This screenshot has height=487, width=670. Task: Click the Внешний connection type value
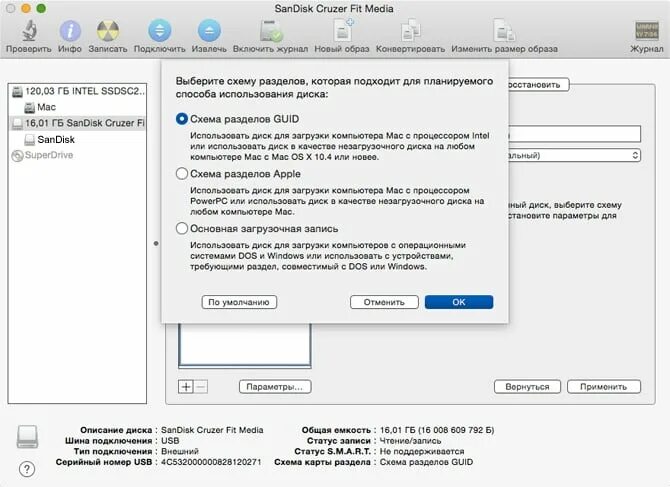coord(180,451)
